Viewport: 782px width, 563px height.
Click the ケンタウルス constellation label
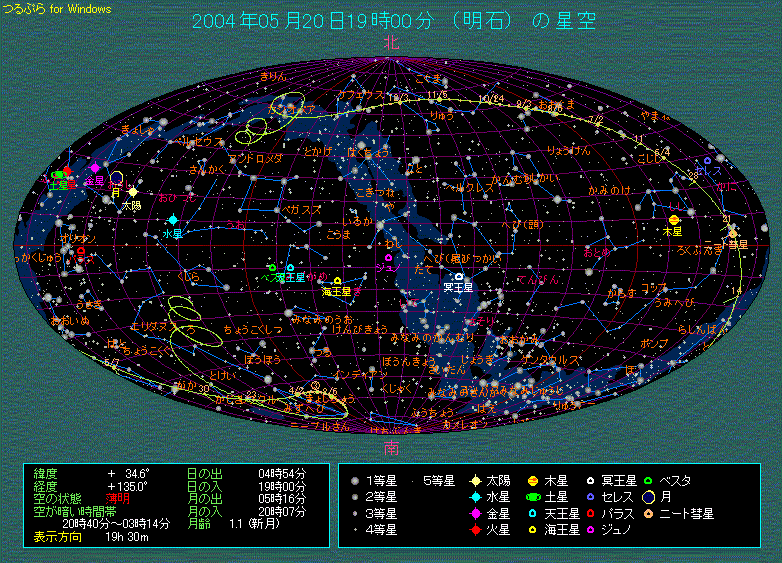549,360
